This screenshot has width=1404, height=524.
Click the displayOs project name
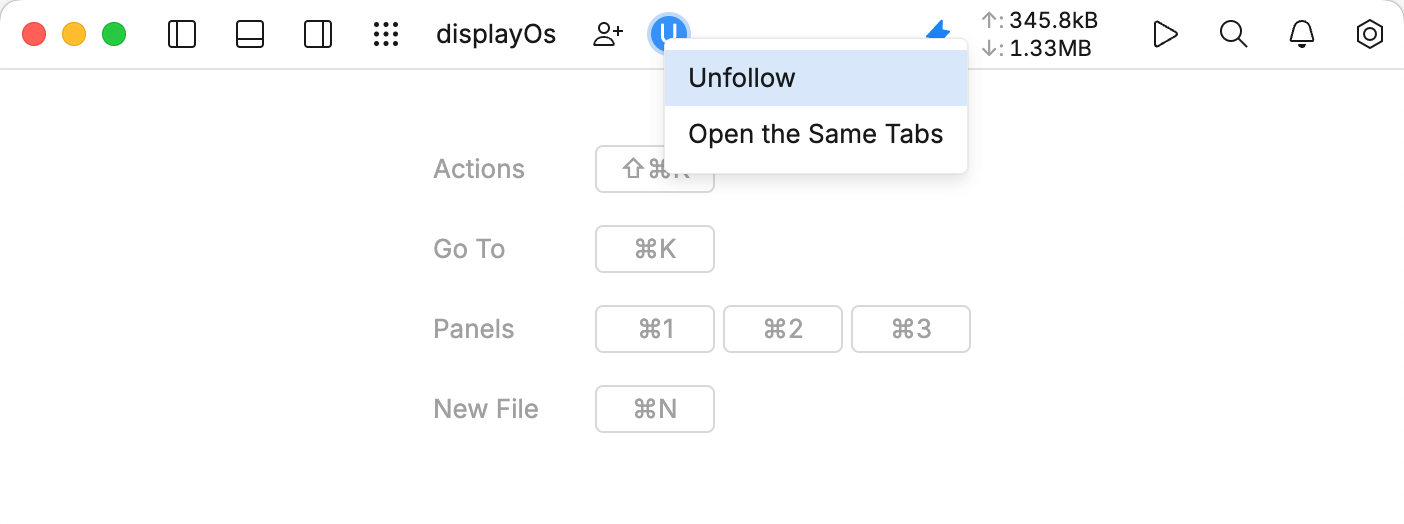point(496,35)
